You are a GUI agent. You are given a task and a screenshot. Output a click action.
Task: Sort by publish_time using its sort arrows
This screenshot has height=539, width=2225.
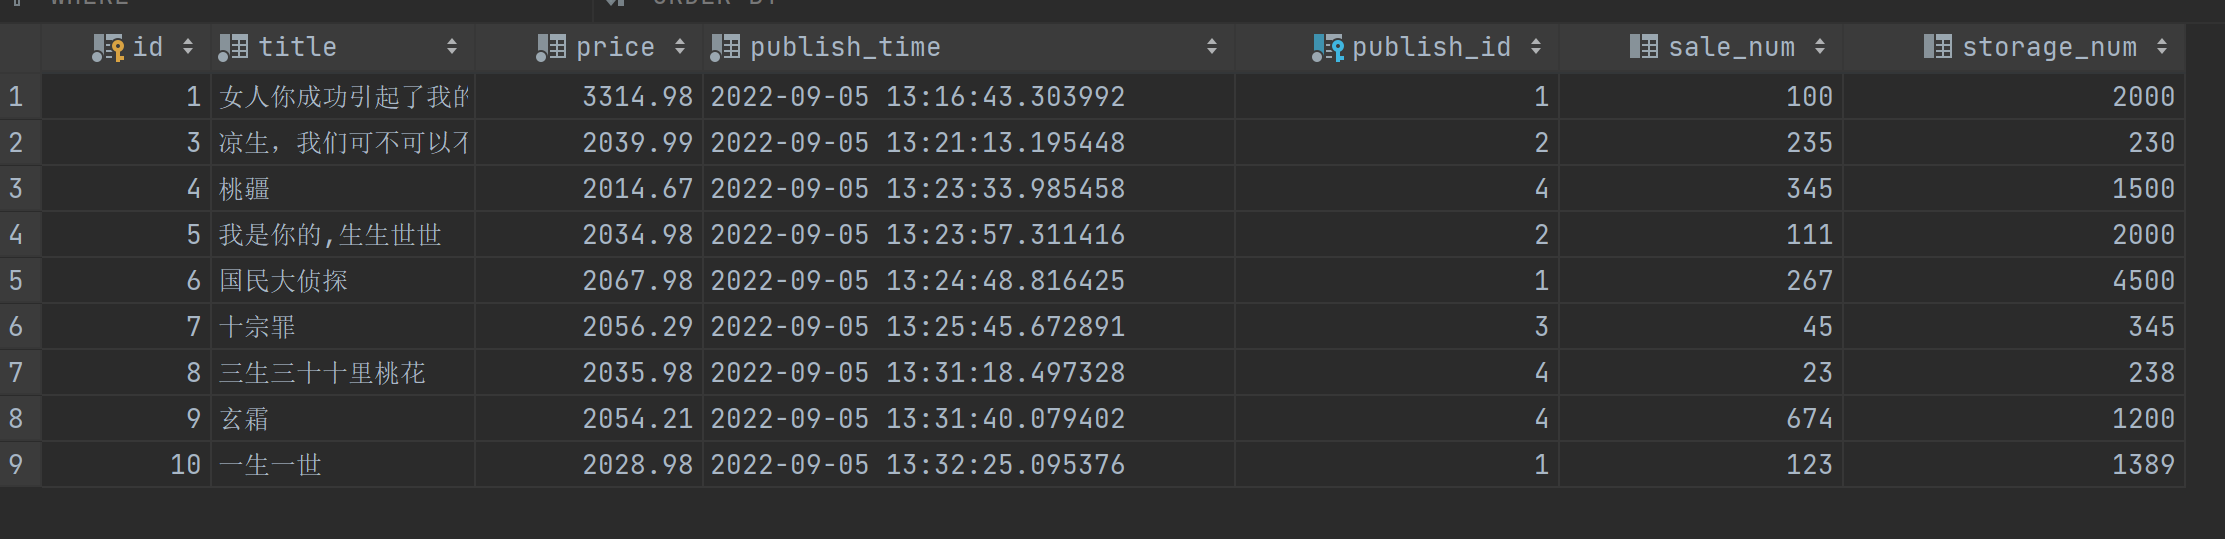pos(1212,47)
